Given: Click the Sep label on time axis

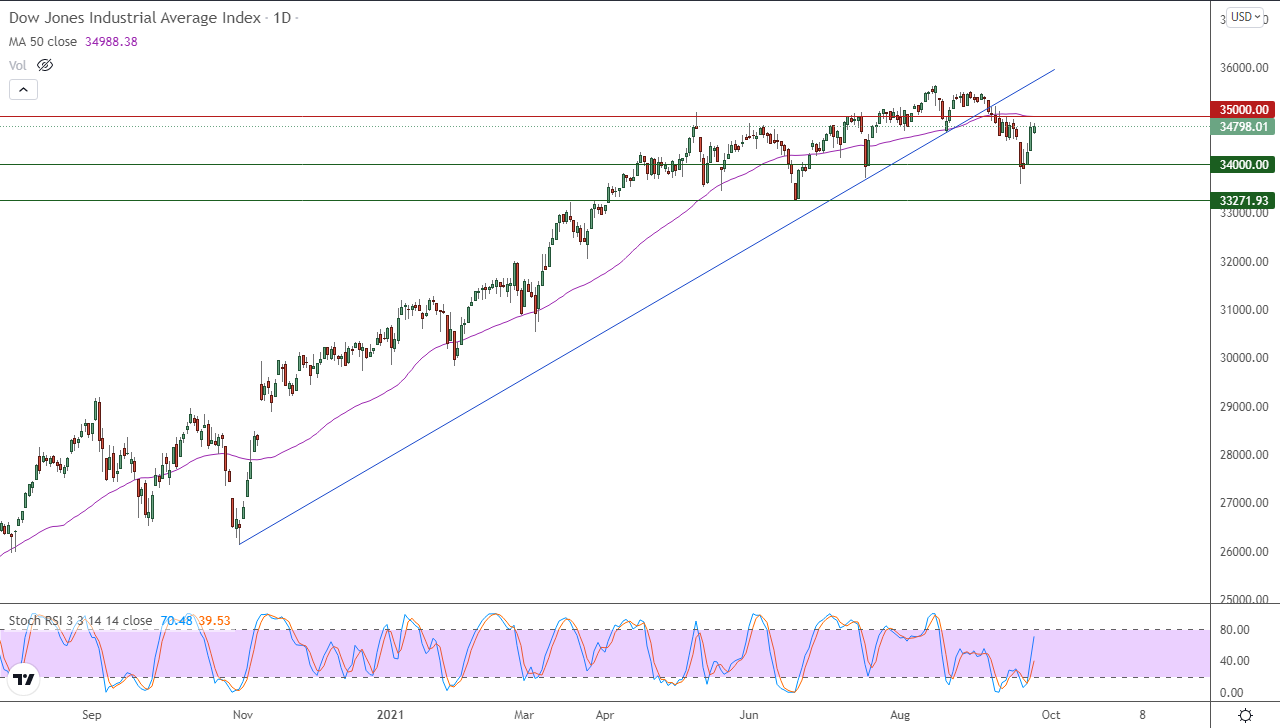Looking at the screenshot, I should 92,715.
